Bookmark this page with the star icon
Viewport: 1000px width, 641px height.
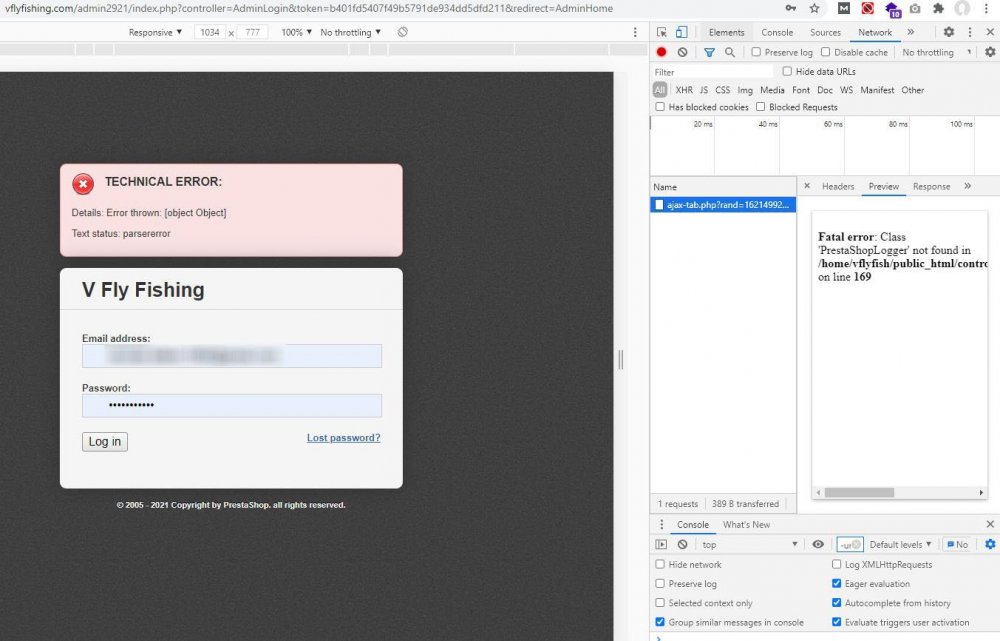pyautogui.click(x=814, y=8)
